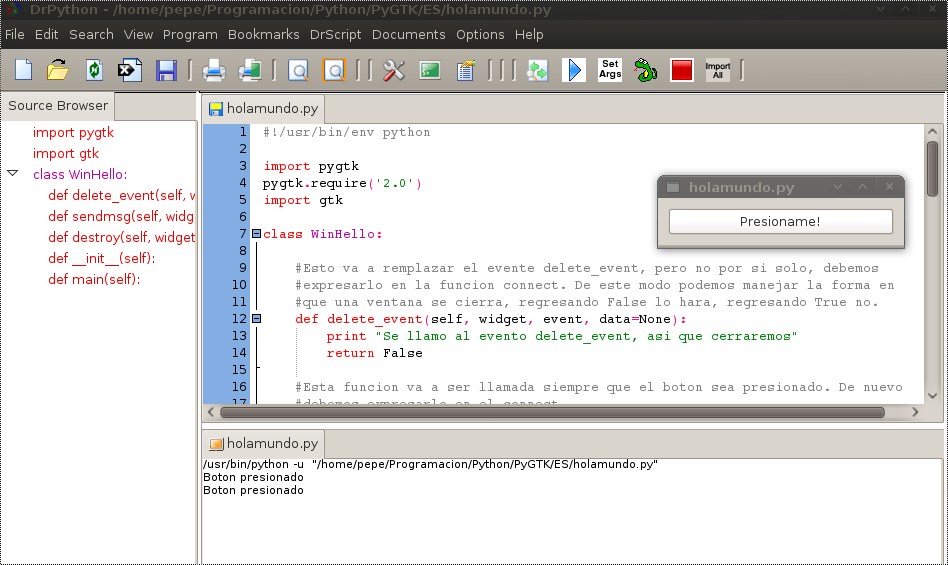Screen dimensions: 948x565
Task: Click the pygtk.require('2.0') code line
Action: click(x=342, y=183)
